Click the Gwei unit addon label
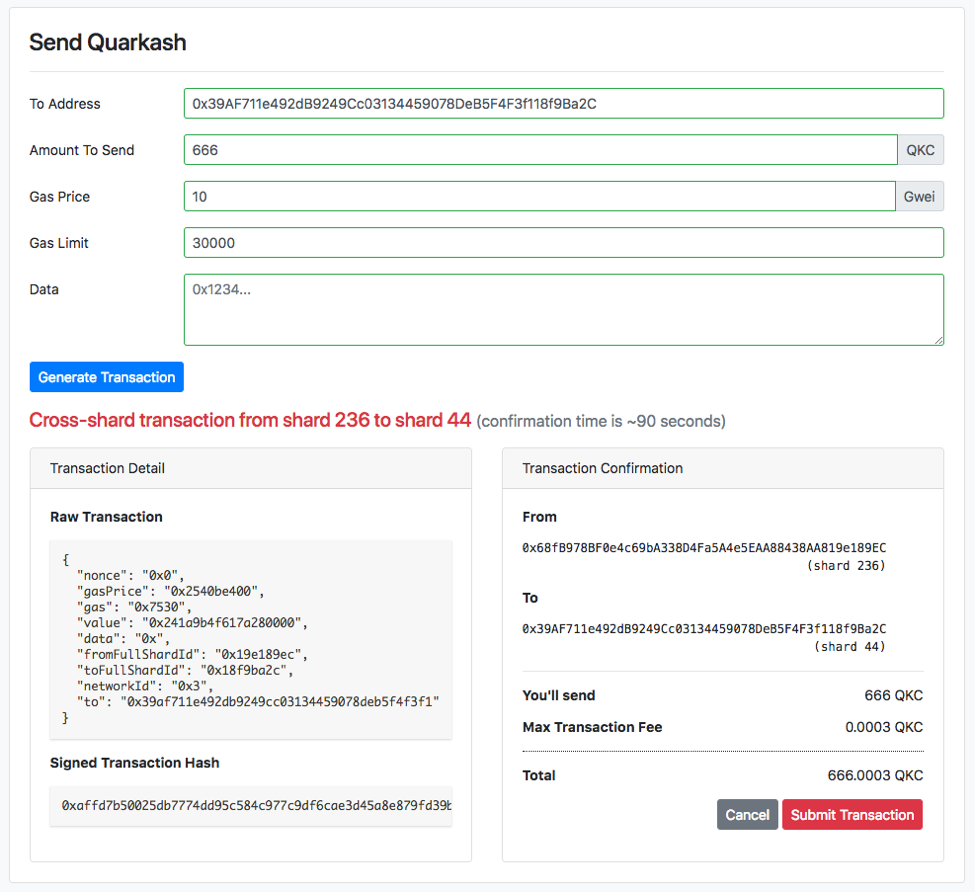This screenshot has height=892, width=975. click(919, 196)
